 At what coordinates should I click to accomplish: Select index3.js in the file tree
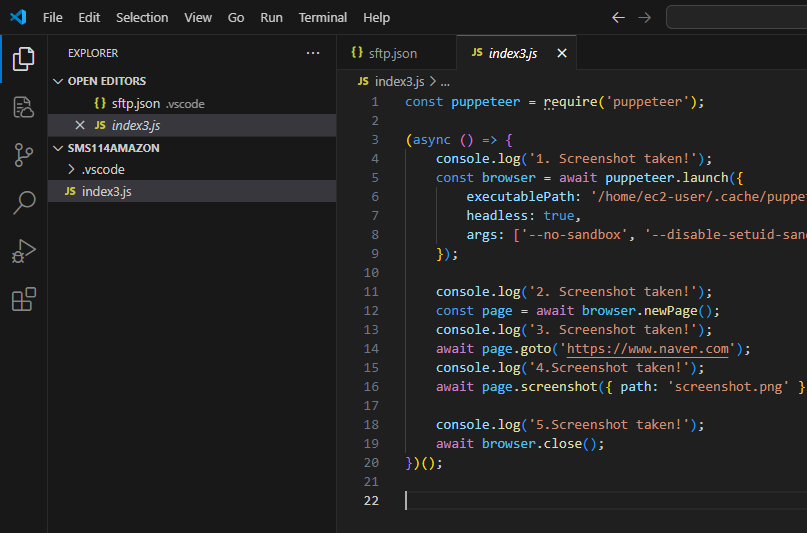[x=106, y=191]
